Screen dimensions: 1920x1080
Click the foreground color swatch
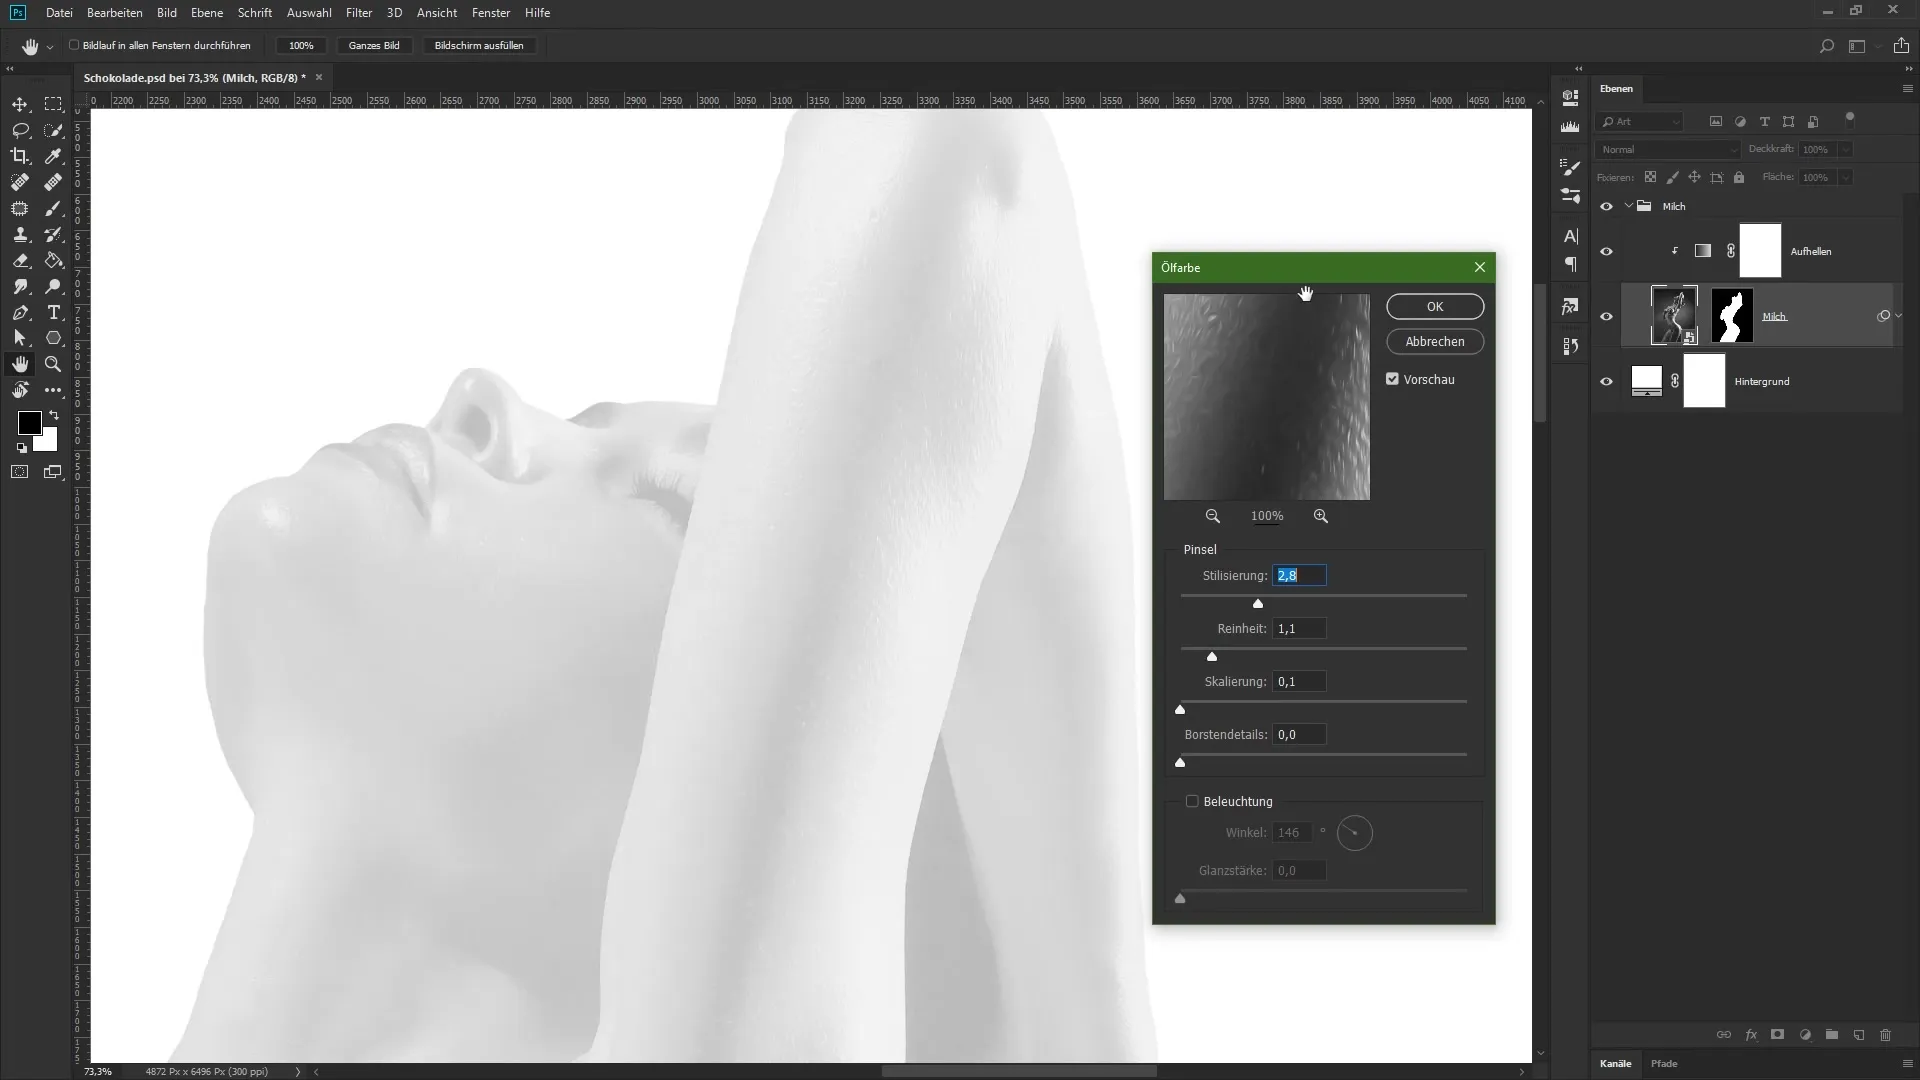tap(29, 423)
